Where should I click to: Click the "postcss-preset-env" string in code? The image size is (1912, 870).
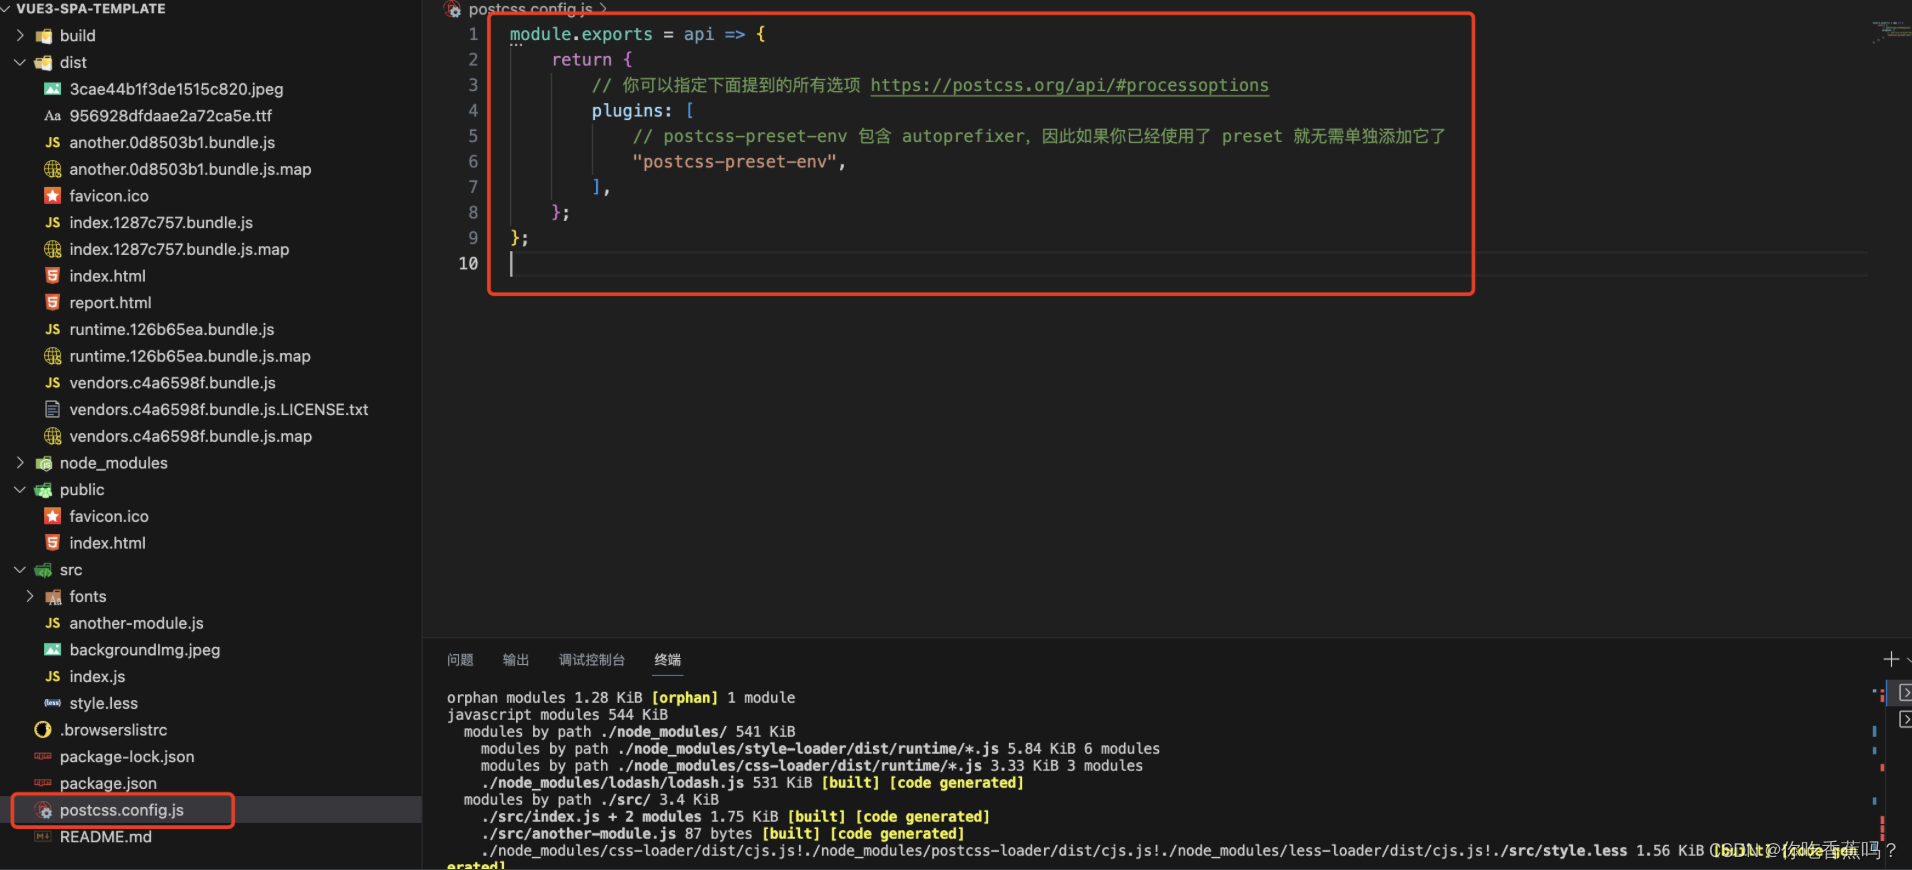click(735, 162)
